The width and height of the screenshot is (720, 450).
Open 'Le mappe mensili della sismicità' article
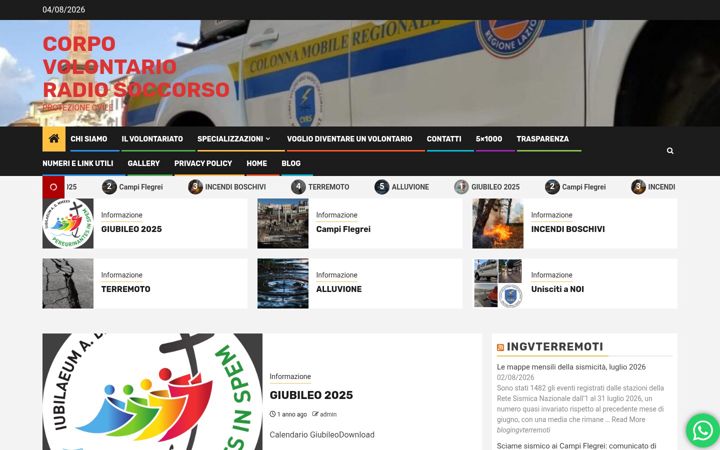pyautogui.click(x=571, y=367)
